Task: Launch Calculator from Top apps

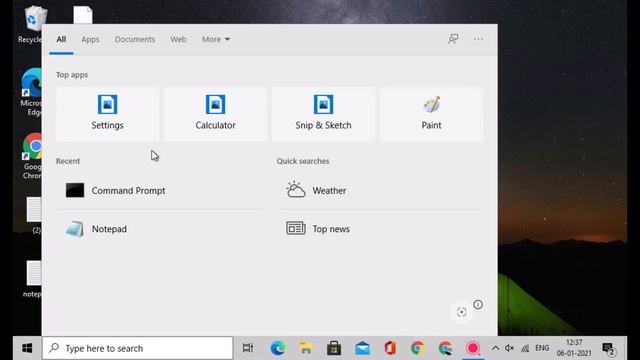Action: (215, 113)
